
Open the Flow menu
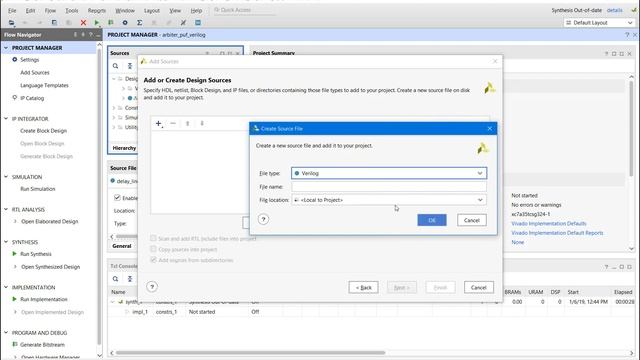50,11
